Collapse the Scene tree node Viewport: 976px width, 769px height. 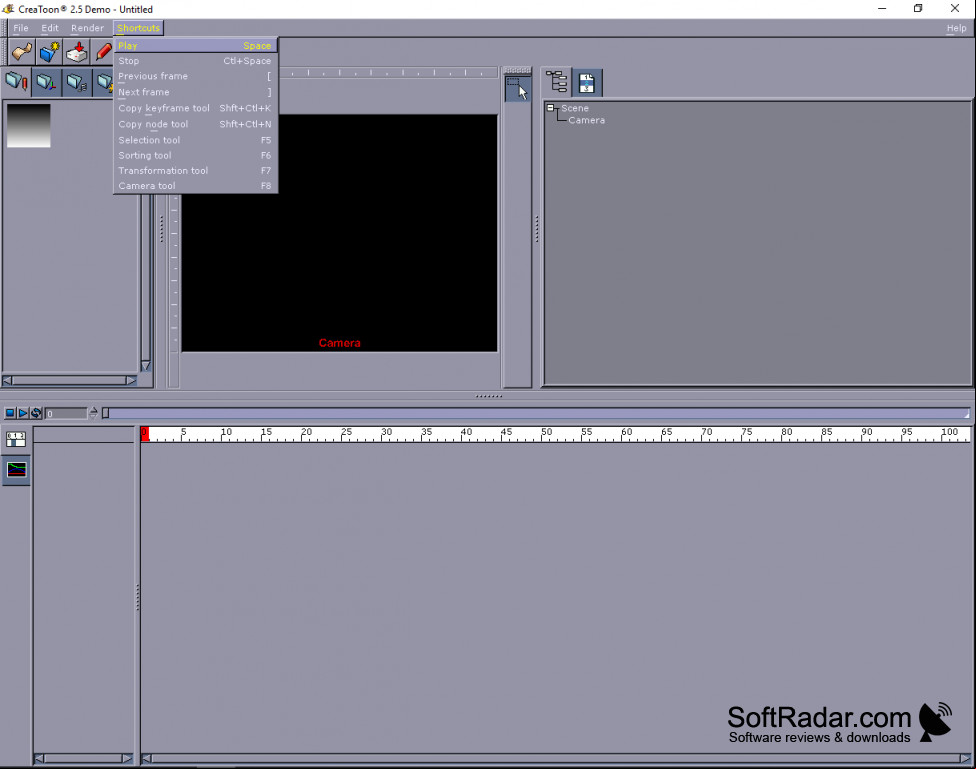tap(550, 108)
